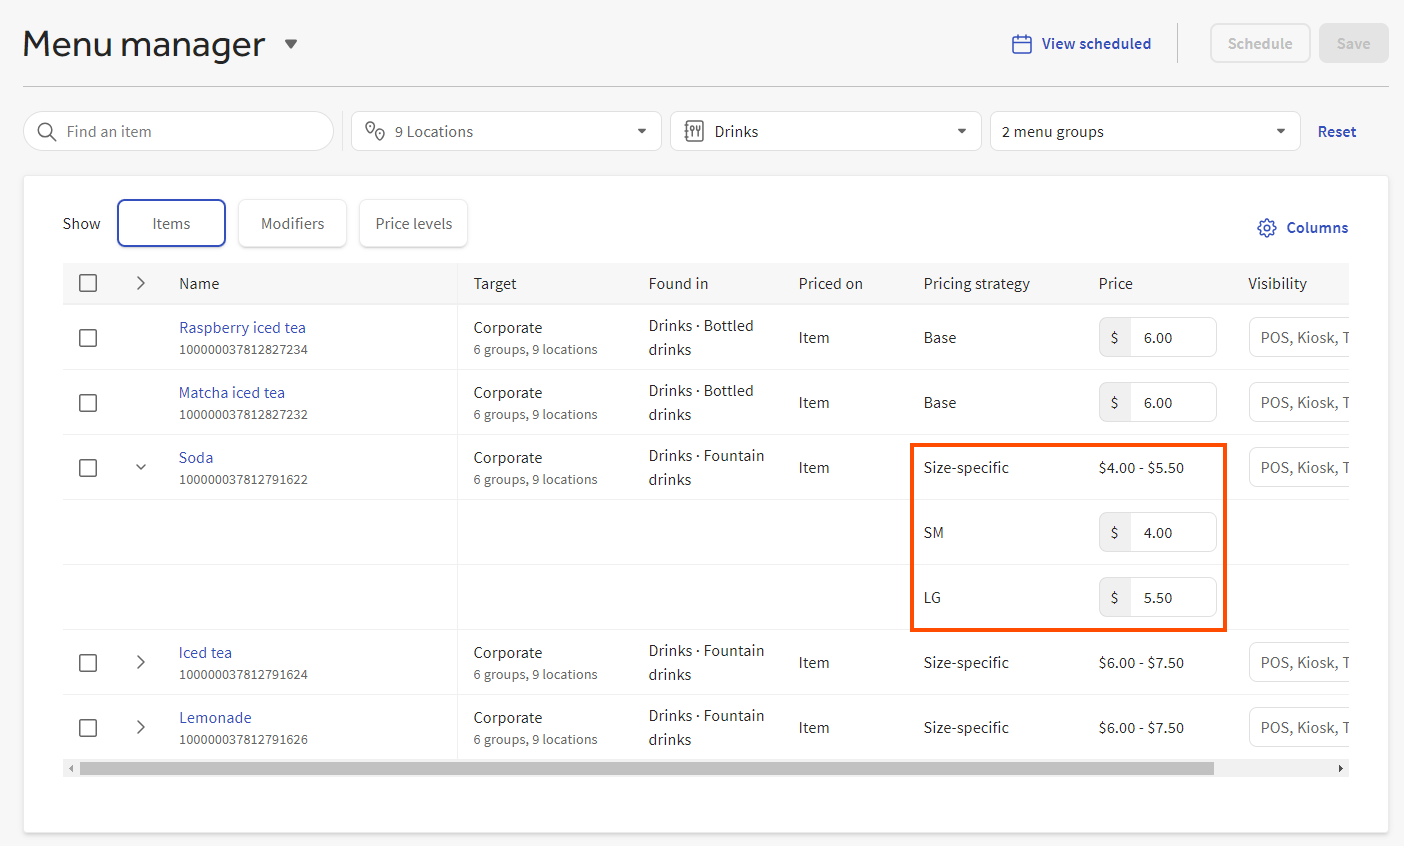The height and width of the screenshot is (846, 1404).
Task: Expand all rows via the header chevron
Action: tap(141, 283)
